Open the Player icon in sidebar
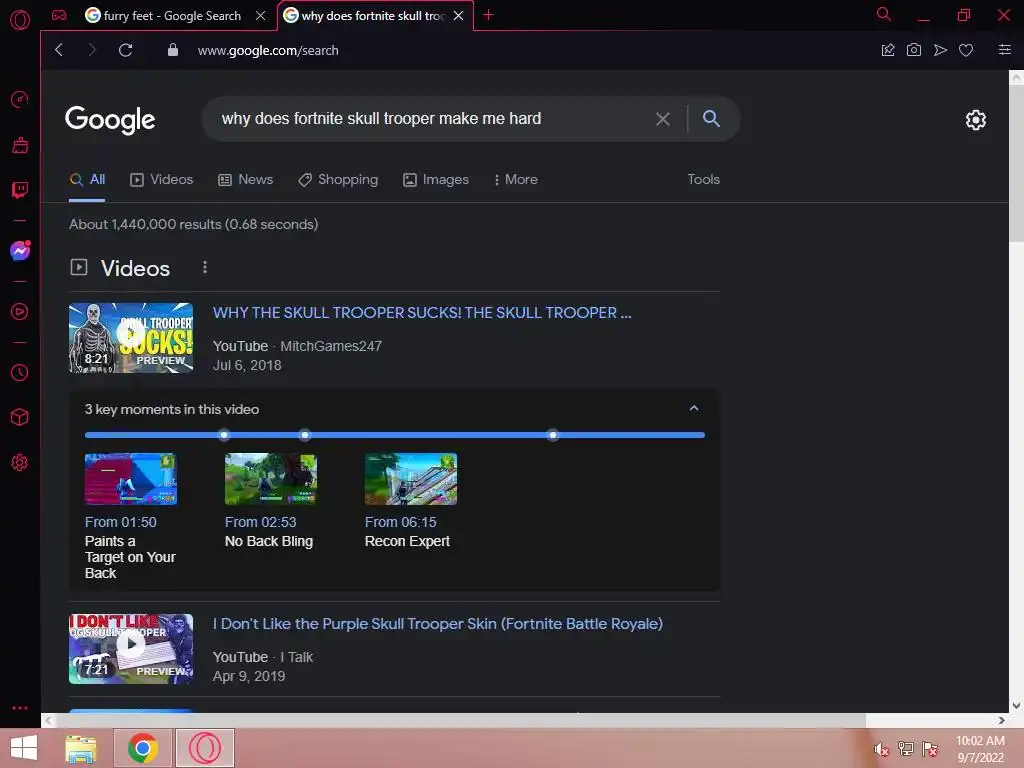This screenshot has width=1024, height=768. pyautogui.click(x=20, y=312)
